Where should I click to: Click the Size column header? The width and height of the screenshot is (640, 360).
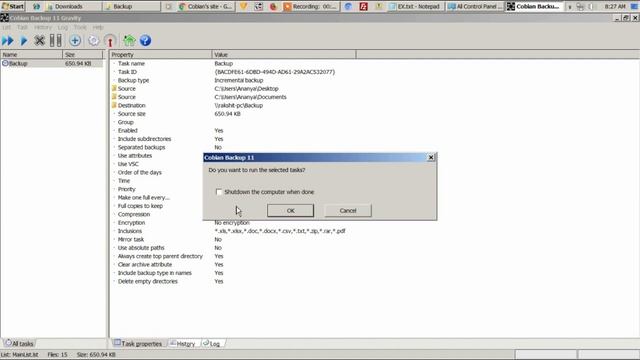click(x=82, y=54)
